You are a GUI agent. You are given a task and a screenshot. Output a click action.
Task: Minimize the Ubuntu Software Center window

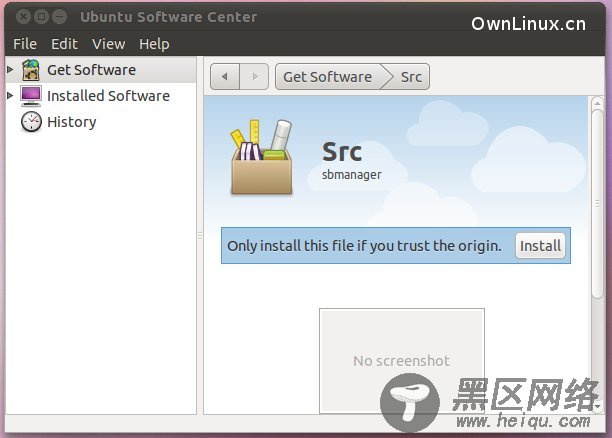[59, 17]
